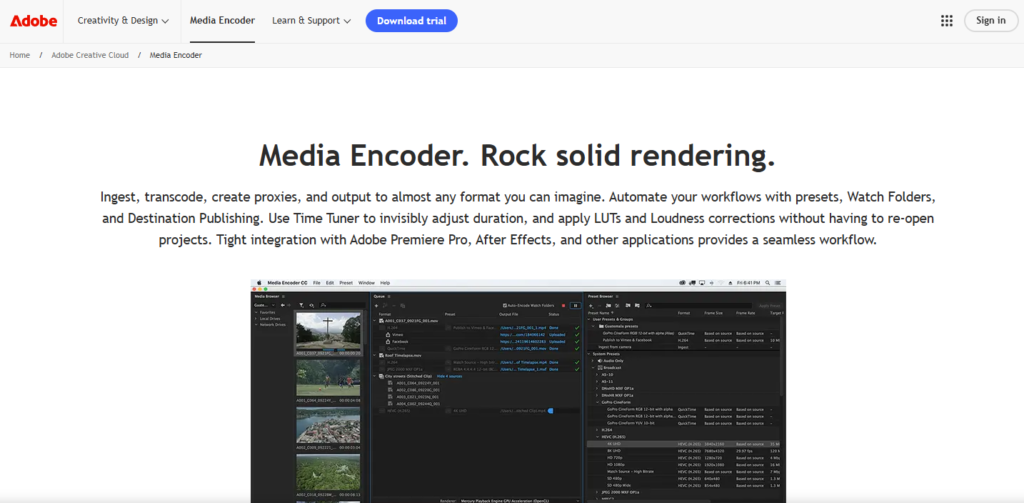This screenshot has height=503, width=1024.
Task: Click the Adobe logo in the header
Action: (x=35, y=20)
